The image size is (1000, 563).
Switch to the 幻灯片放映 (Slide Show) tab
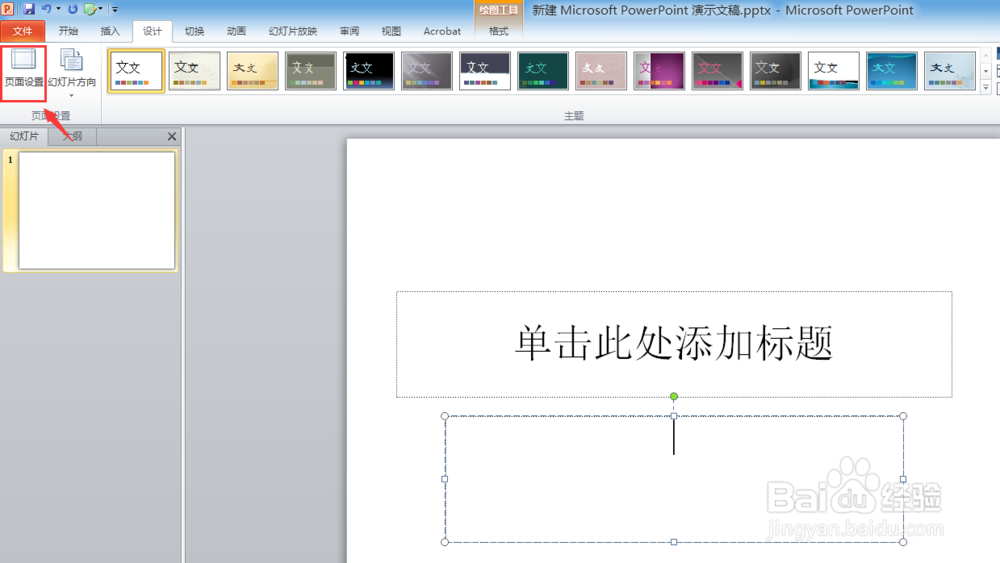(x=293, y=31)
